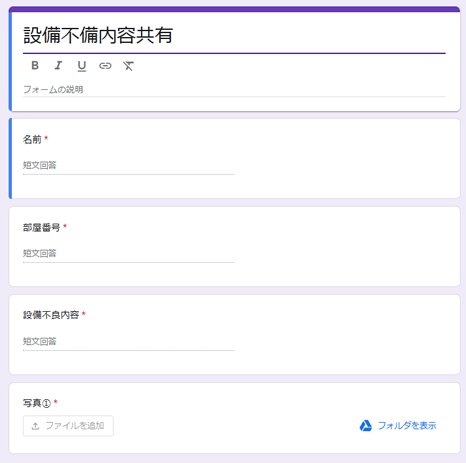Remove formatting using the clear-format icon
The image size is (466, 463).
click(x=128, y=66)
